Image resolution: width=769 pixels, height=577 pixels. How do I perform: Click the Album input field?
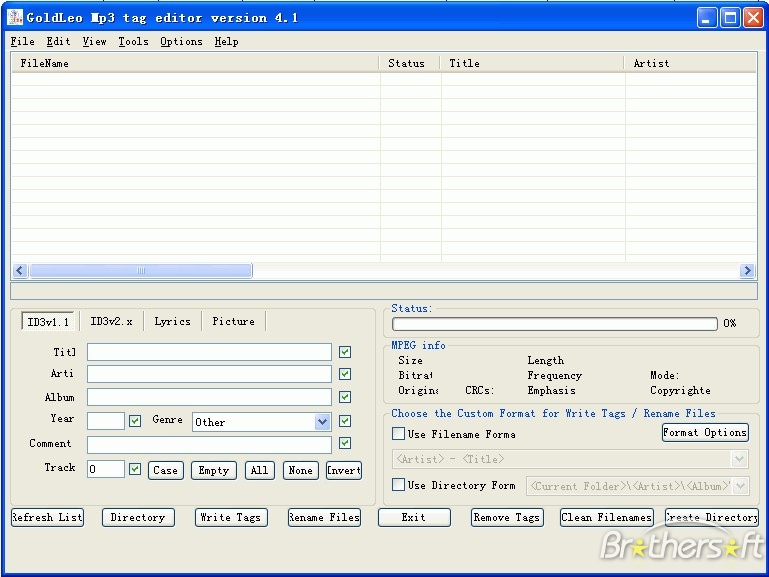(209, 397)
